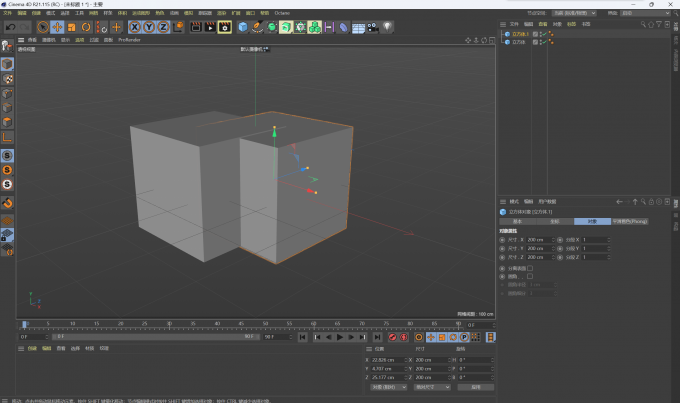
Task: Open the Coordinates tab in Attributes
Action: click(x=555, y=221)
